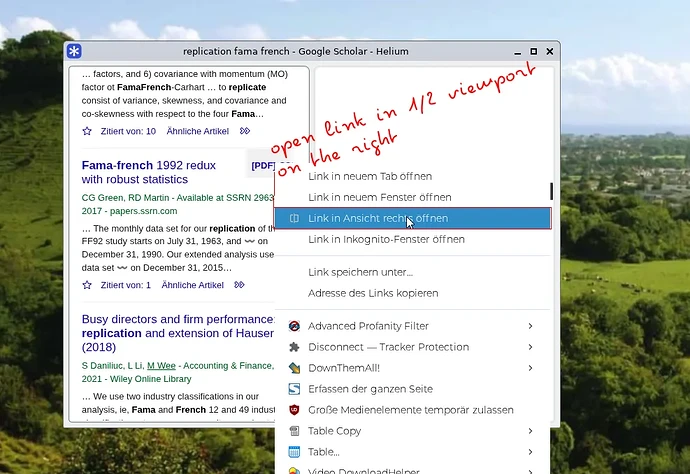
Task: Open 'Ähnliche Artikel' next to 'Zitiert von: 10'
Action: tap(198, 131)
